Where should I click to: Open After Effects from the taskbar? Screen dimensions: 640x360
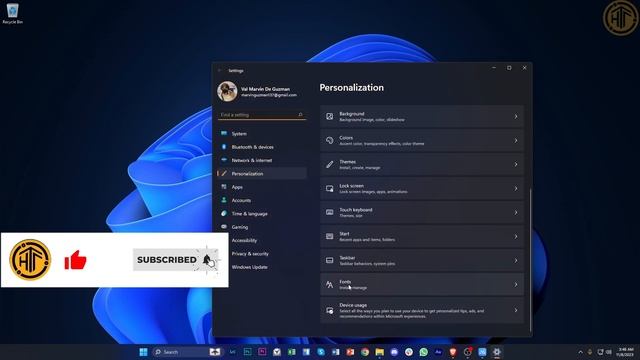tap(438, 352)
